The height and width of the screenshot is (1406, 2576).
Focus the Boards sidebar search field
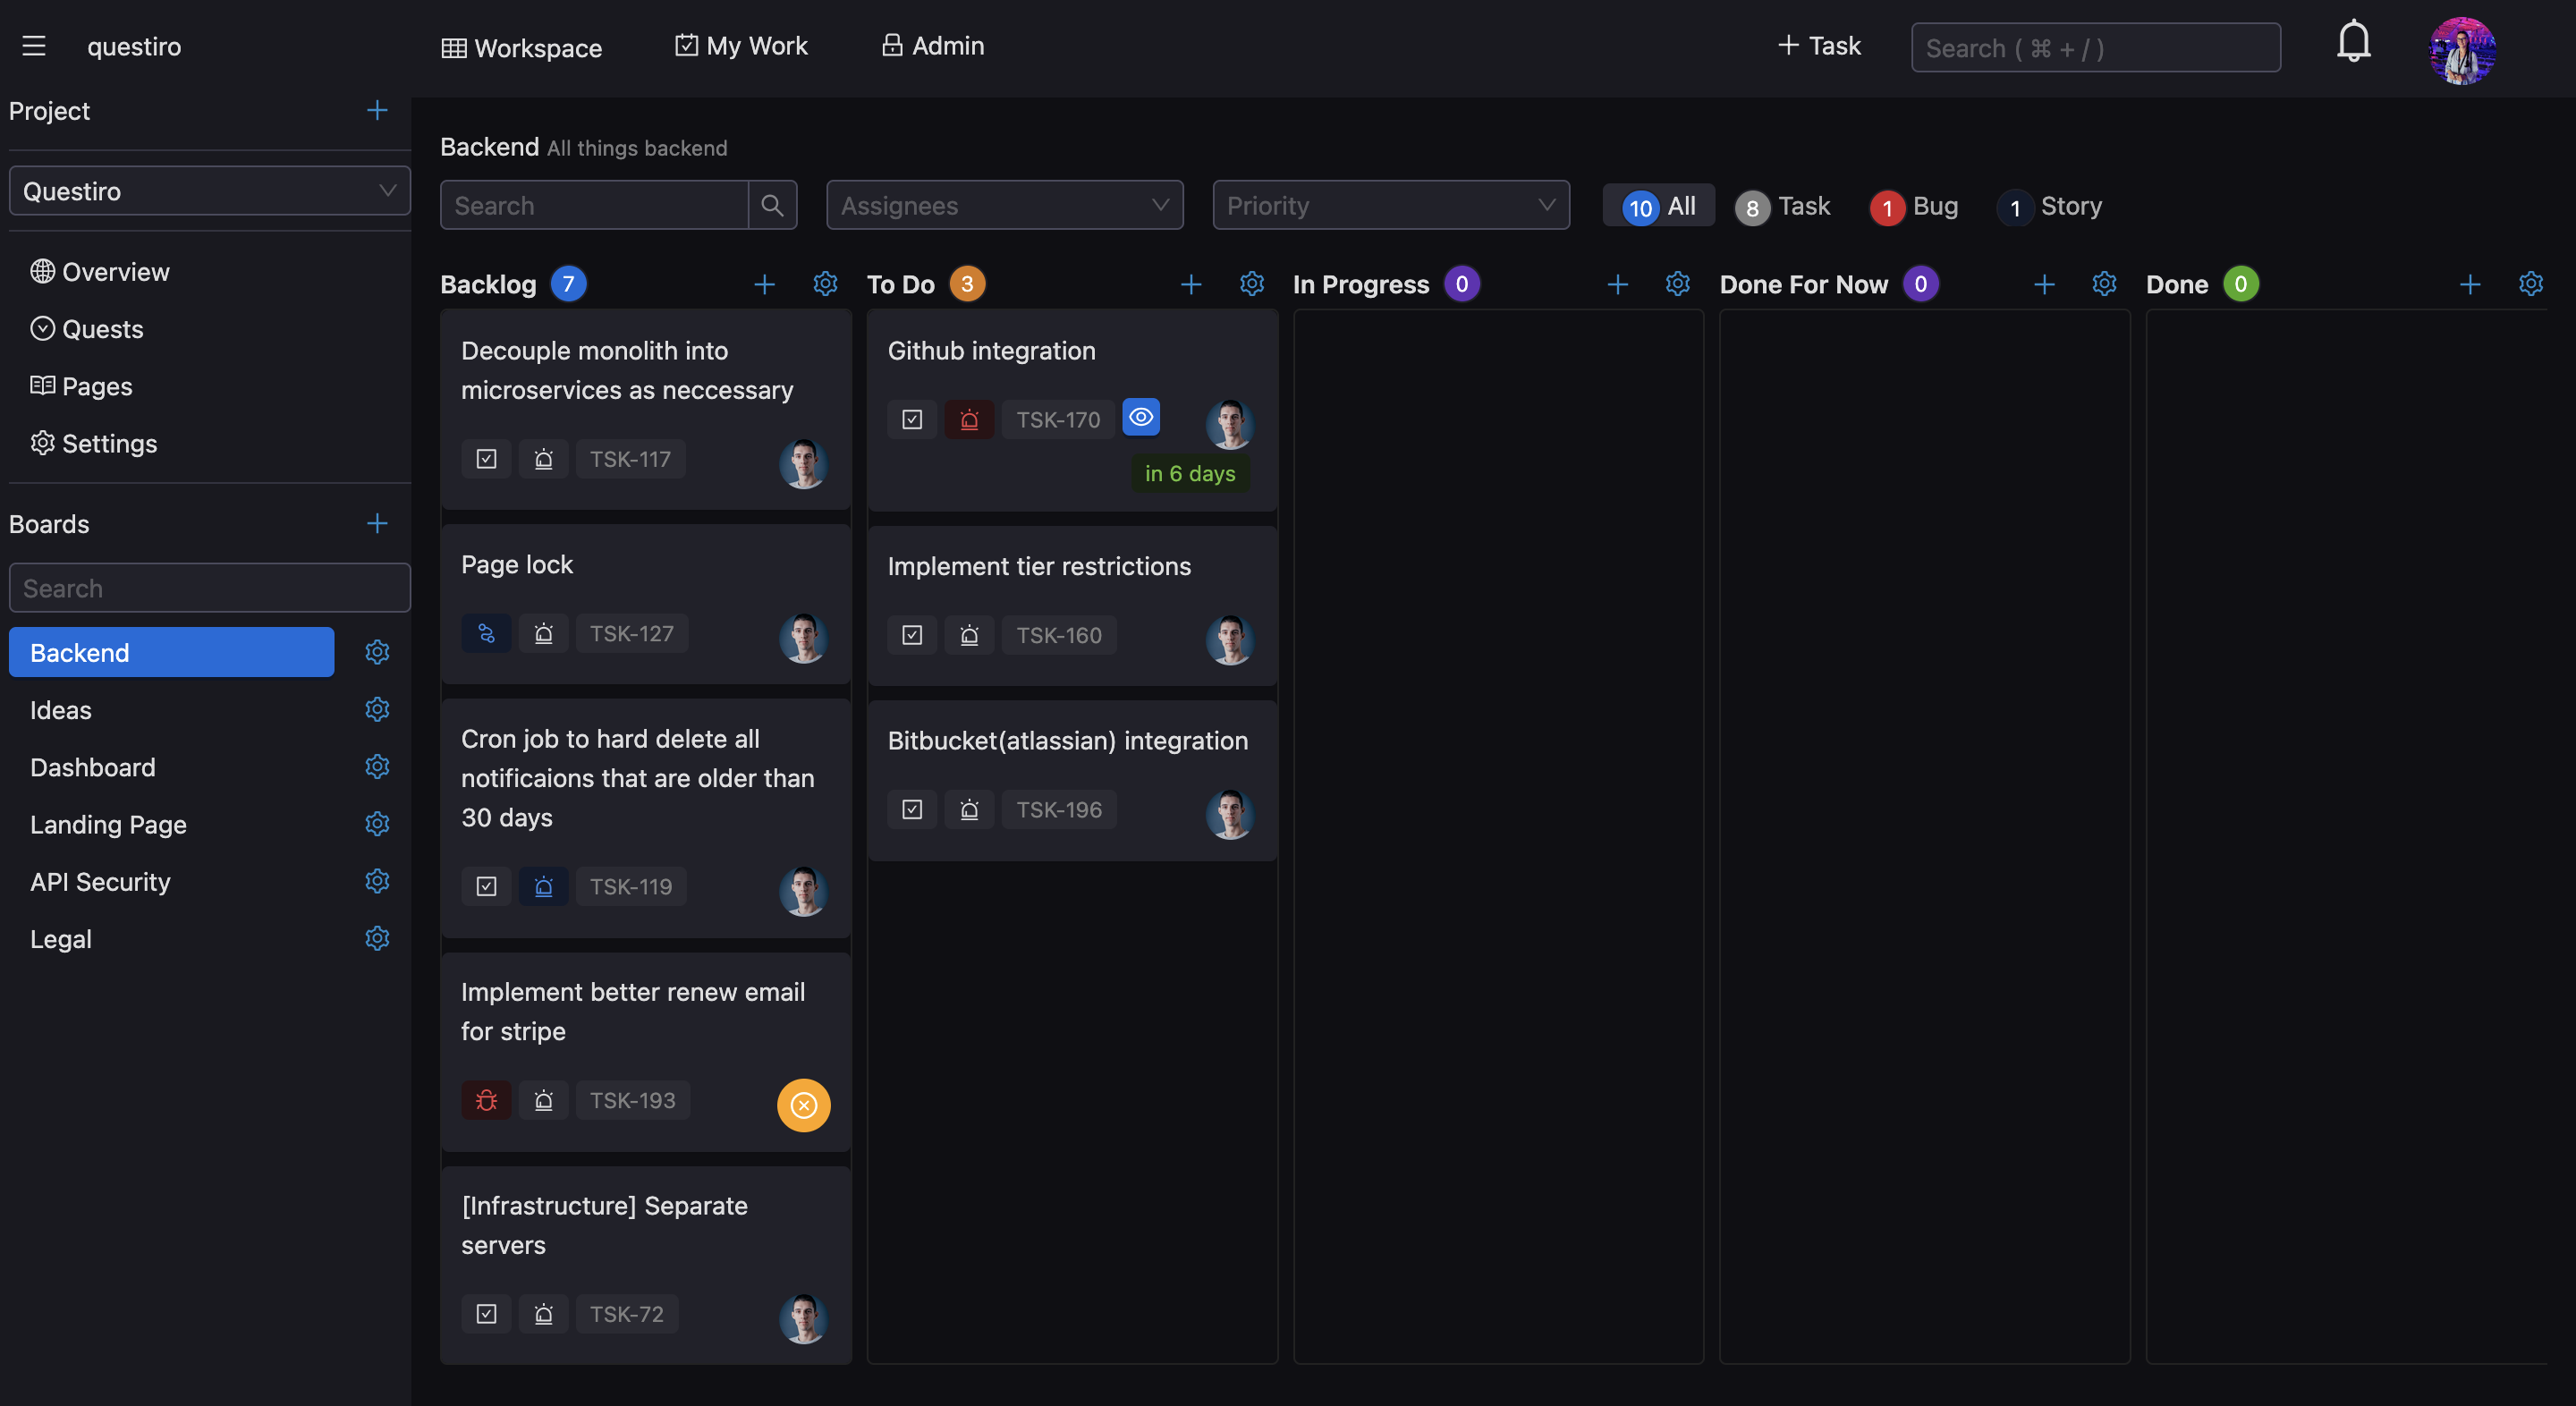210,588
